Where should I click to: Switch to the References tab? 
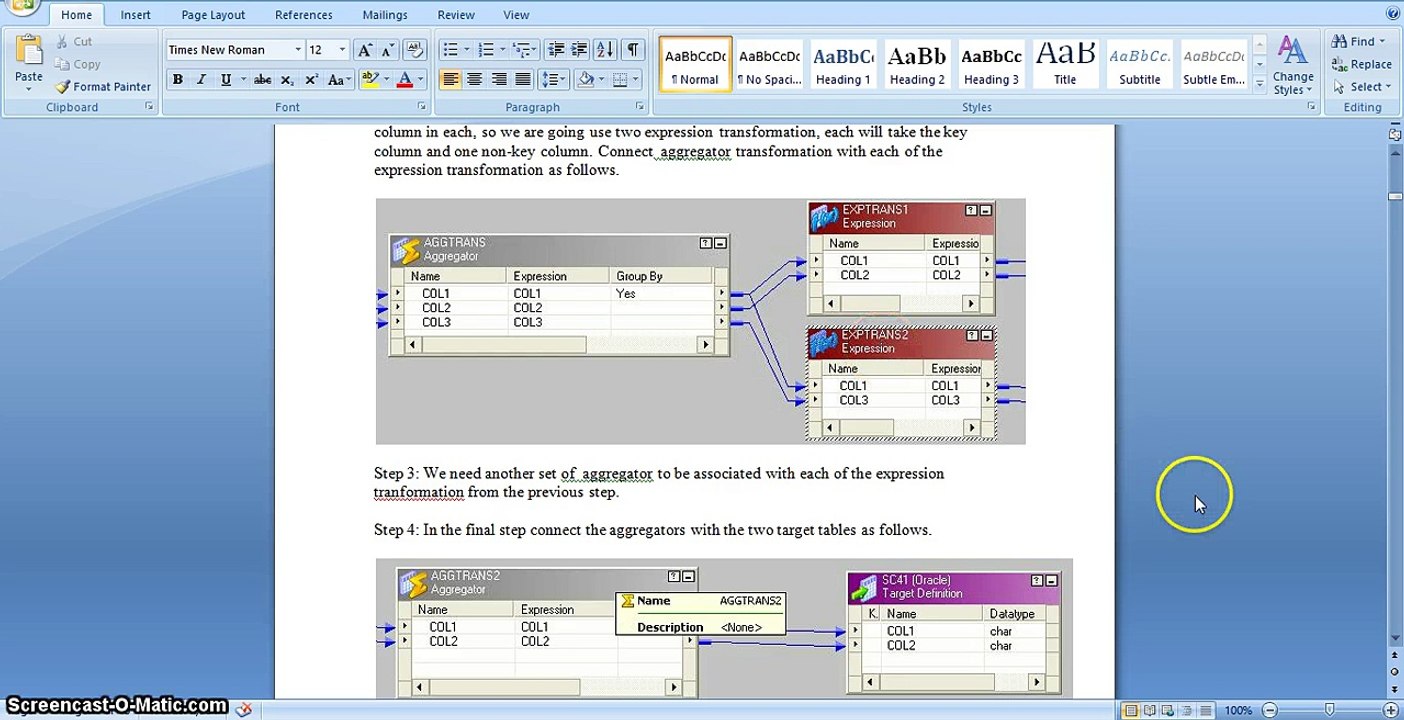coord(304,15)
